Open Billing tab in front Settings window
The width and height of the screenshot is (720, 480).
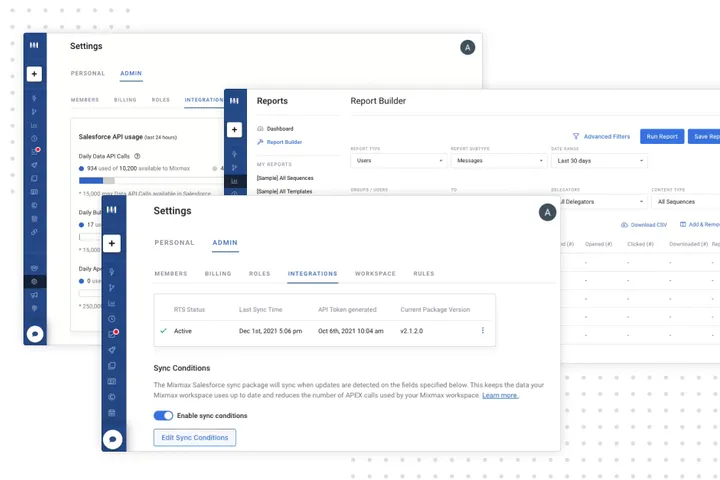point(218,273)
